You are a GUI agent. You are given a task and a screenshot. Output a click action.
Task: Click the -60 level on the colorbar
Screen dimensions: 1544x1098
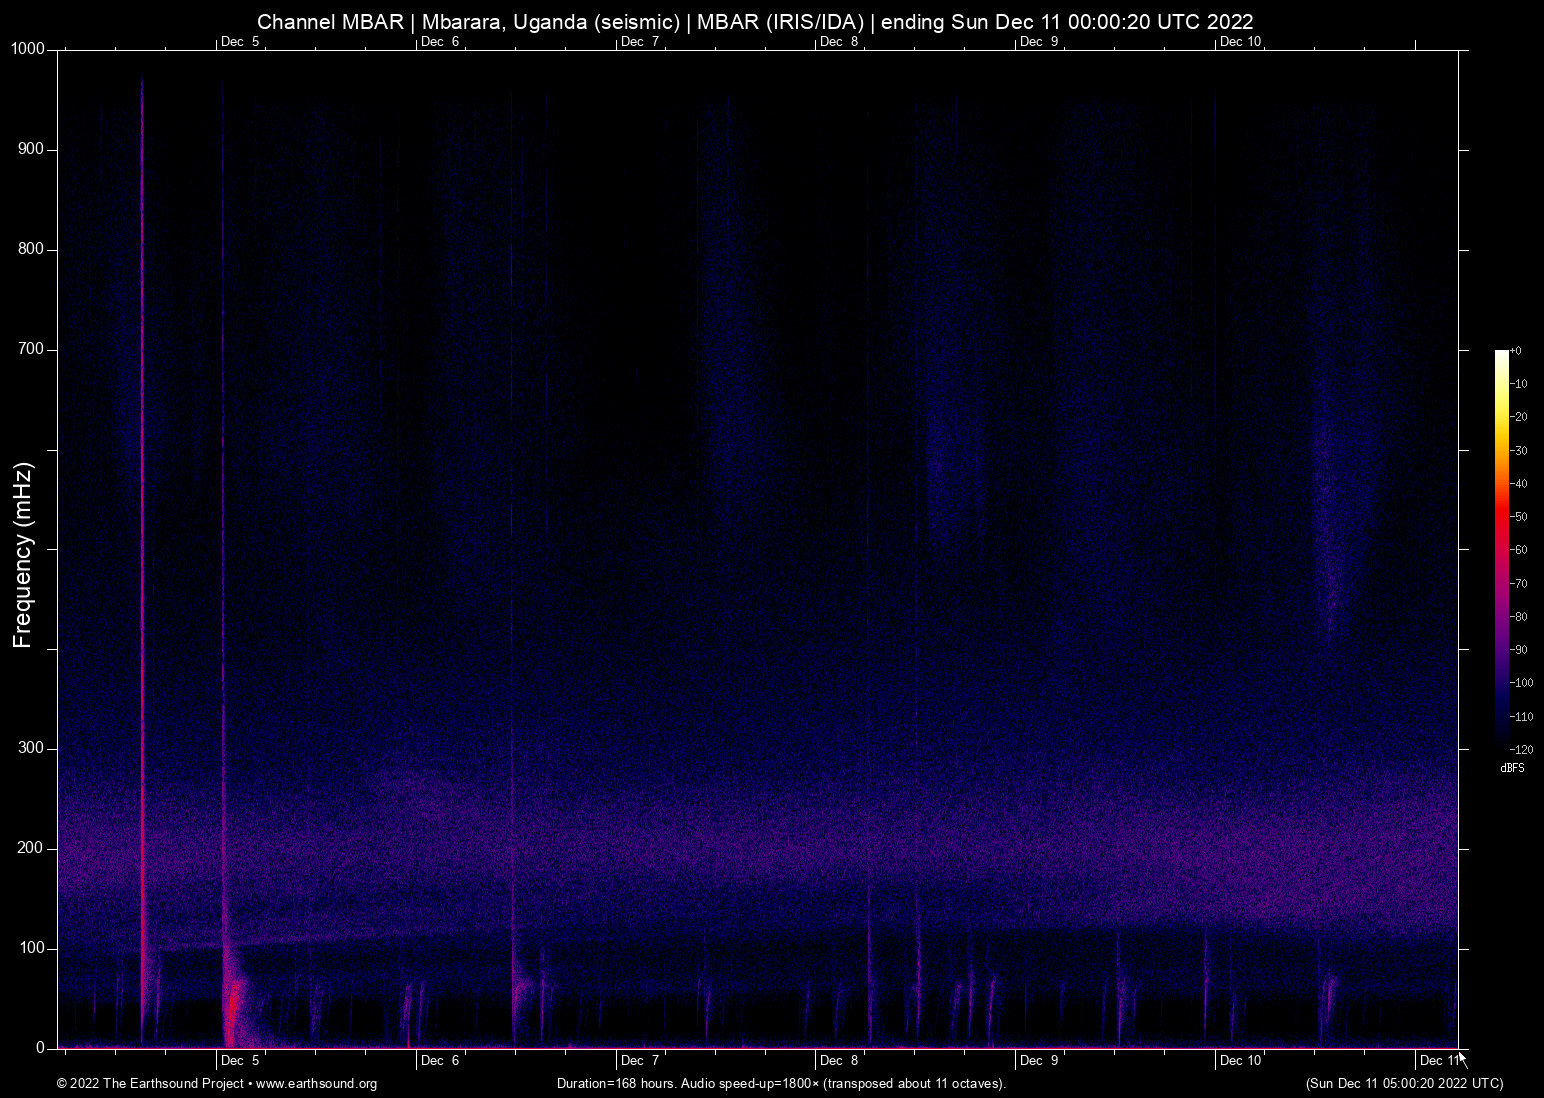pyautogui.click(x=1519, y=549)
